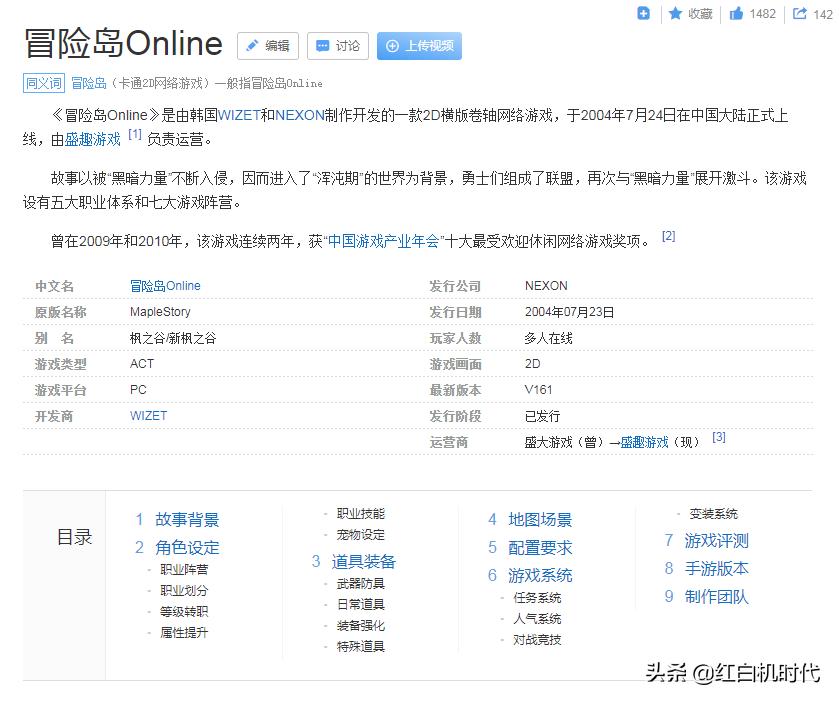This screenshot has width=839, height=702.
Task: Go to 职业阵营 subsection
Action: click(x=184, y=570)
